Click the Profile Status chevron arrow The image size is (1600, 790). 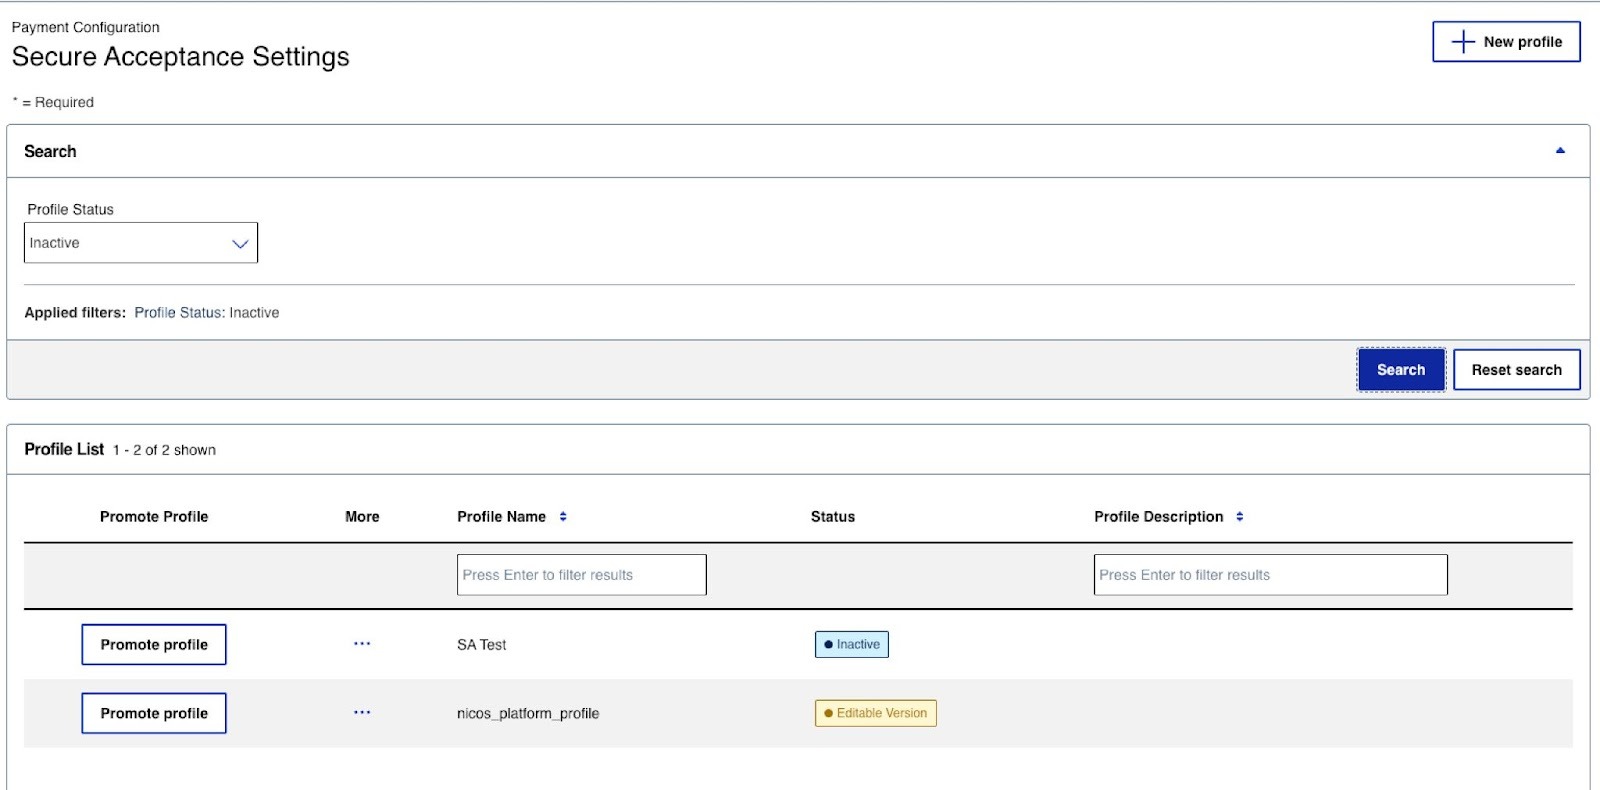(240, 244)
